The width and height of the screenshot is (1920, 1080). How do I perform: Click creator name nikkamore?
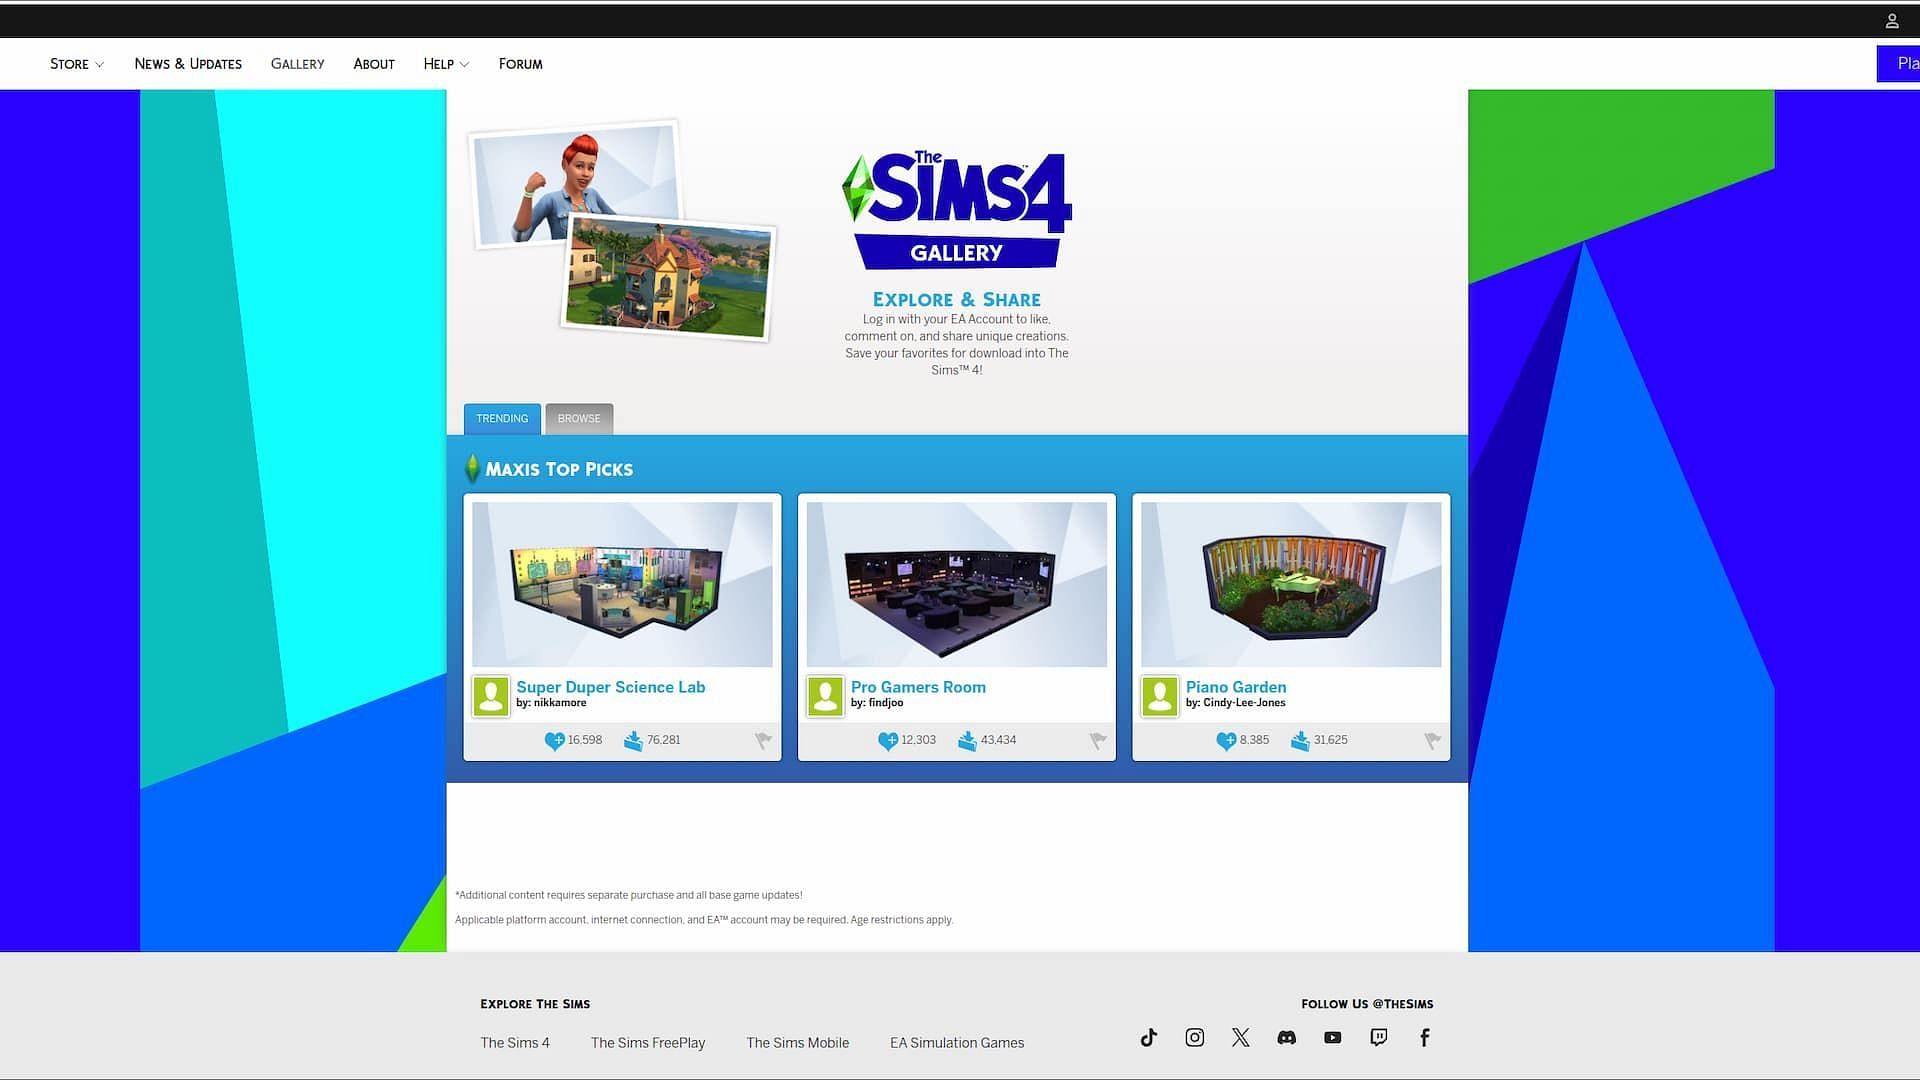click(560, 703)
